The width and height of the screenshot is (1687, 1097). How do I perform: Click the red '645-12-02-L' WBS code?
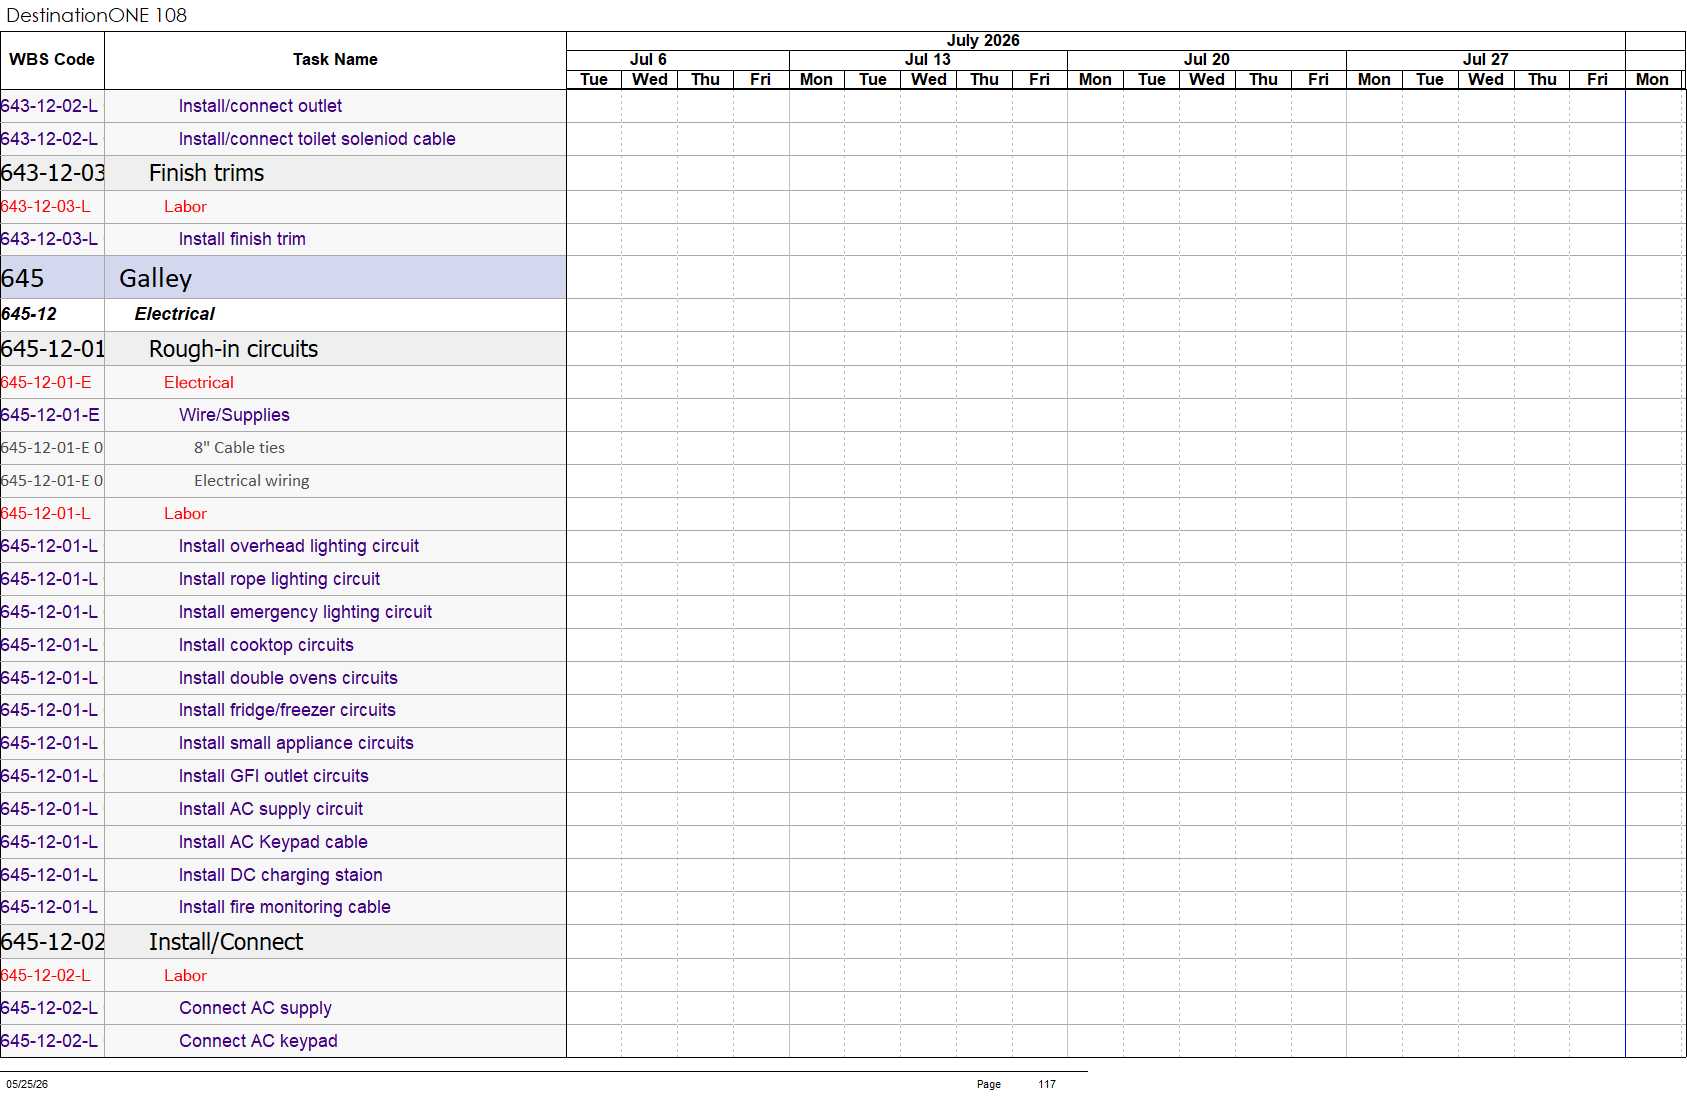click(46, 976)
